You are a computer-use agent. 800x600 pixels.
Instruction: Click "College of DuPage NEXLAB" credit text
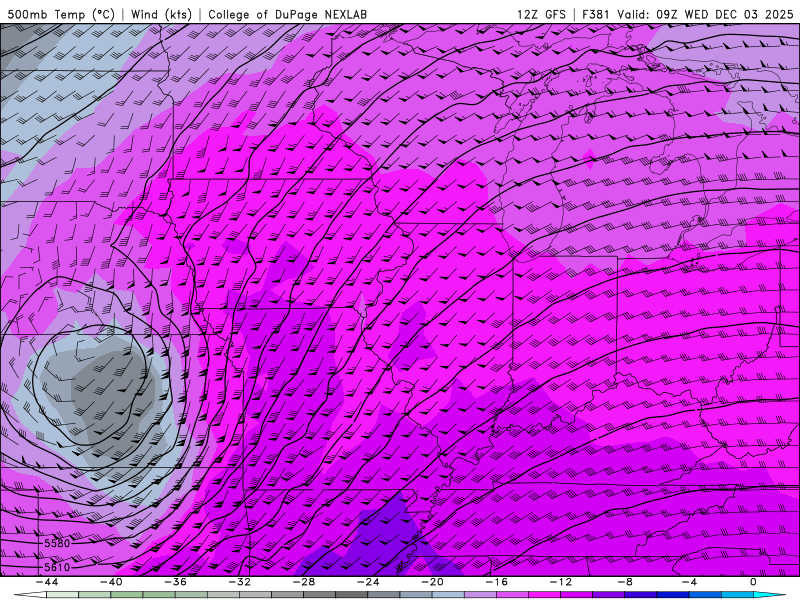click(x=287, y=14)
